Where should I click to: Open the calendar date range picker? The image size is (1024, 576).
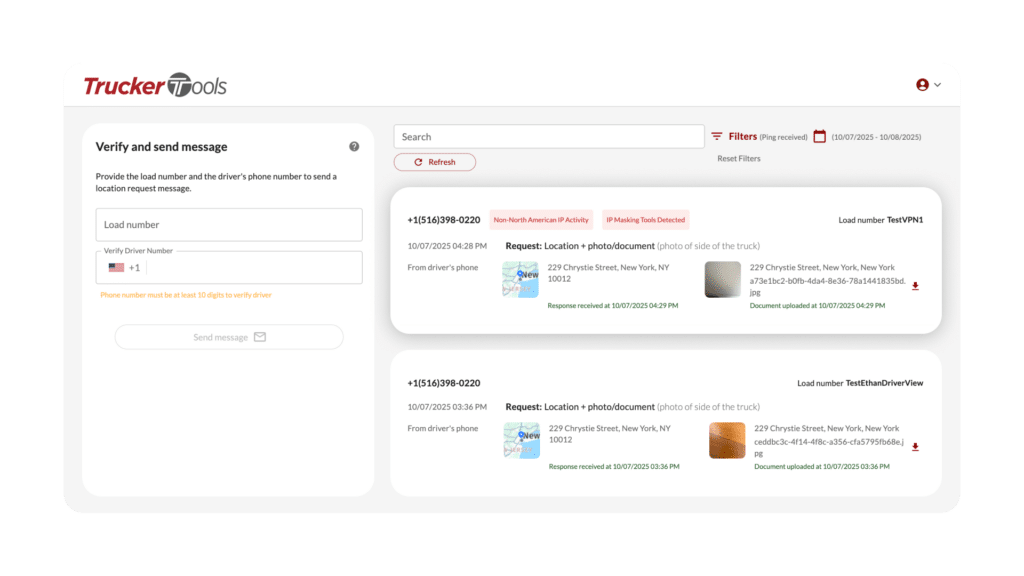coord(819,137)
